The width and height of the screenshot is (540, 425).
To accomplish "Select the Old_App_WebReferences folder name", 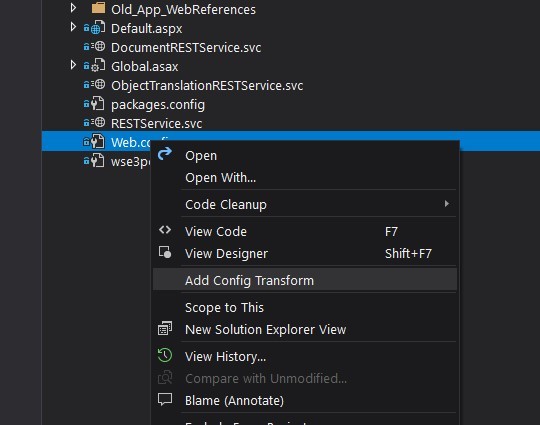I will pos(183,9).
